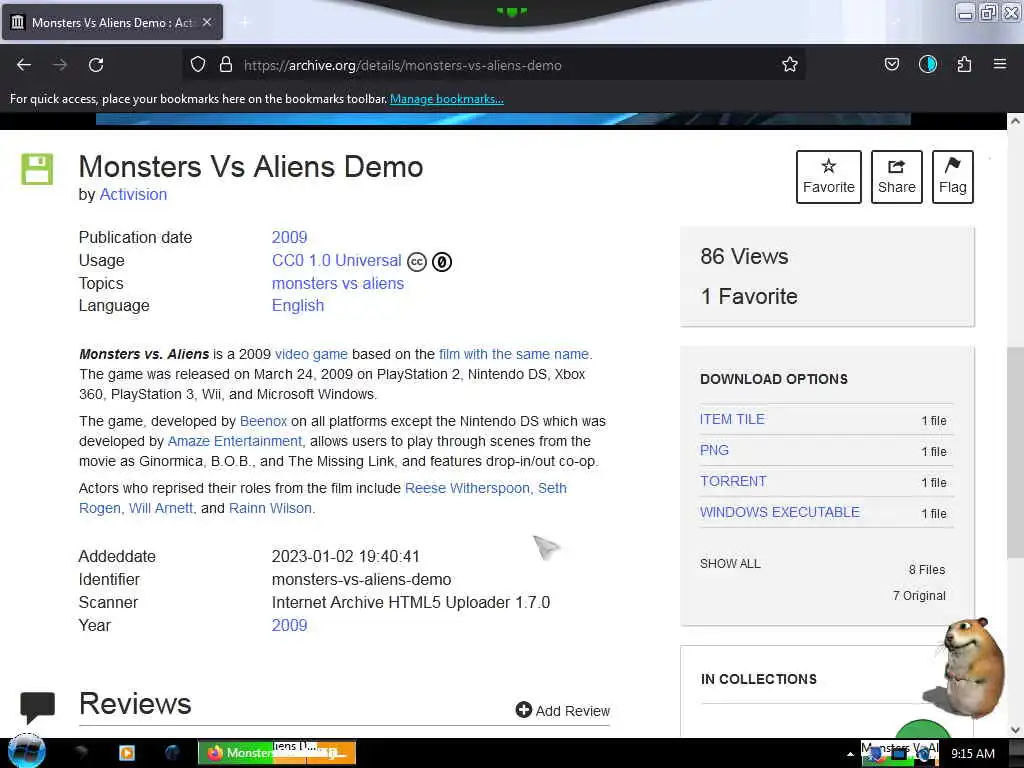Click the monsters vs aliens topic link
This screenshot has height=768, width=1024.
(x=338, y=283)
